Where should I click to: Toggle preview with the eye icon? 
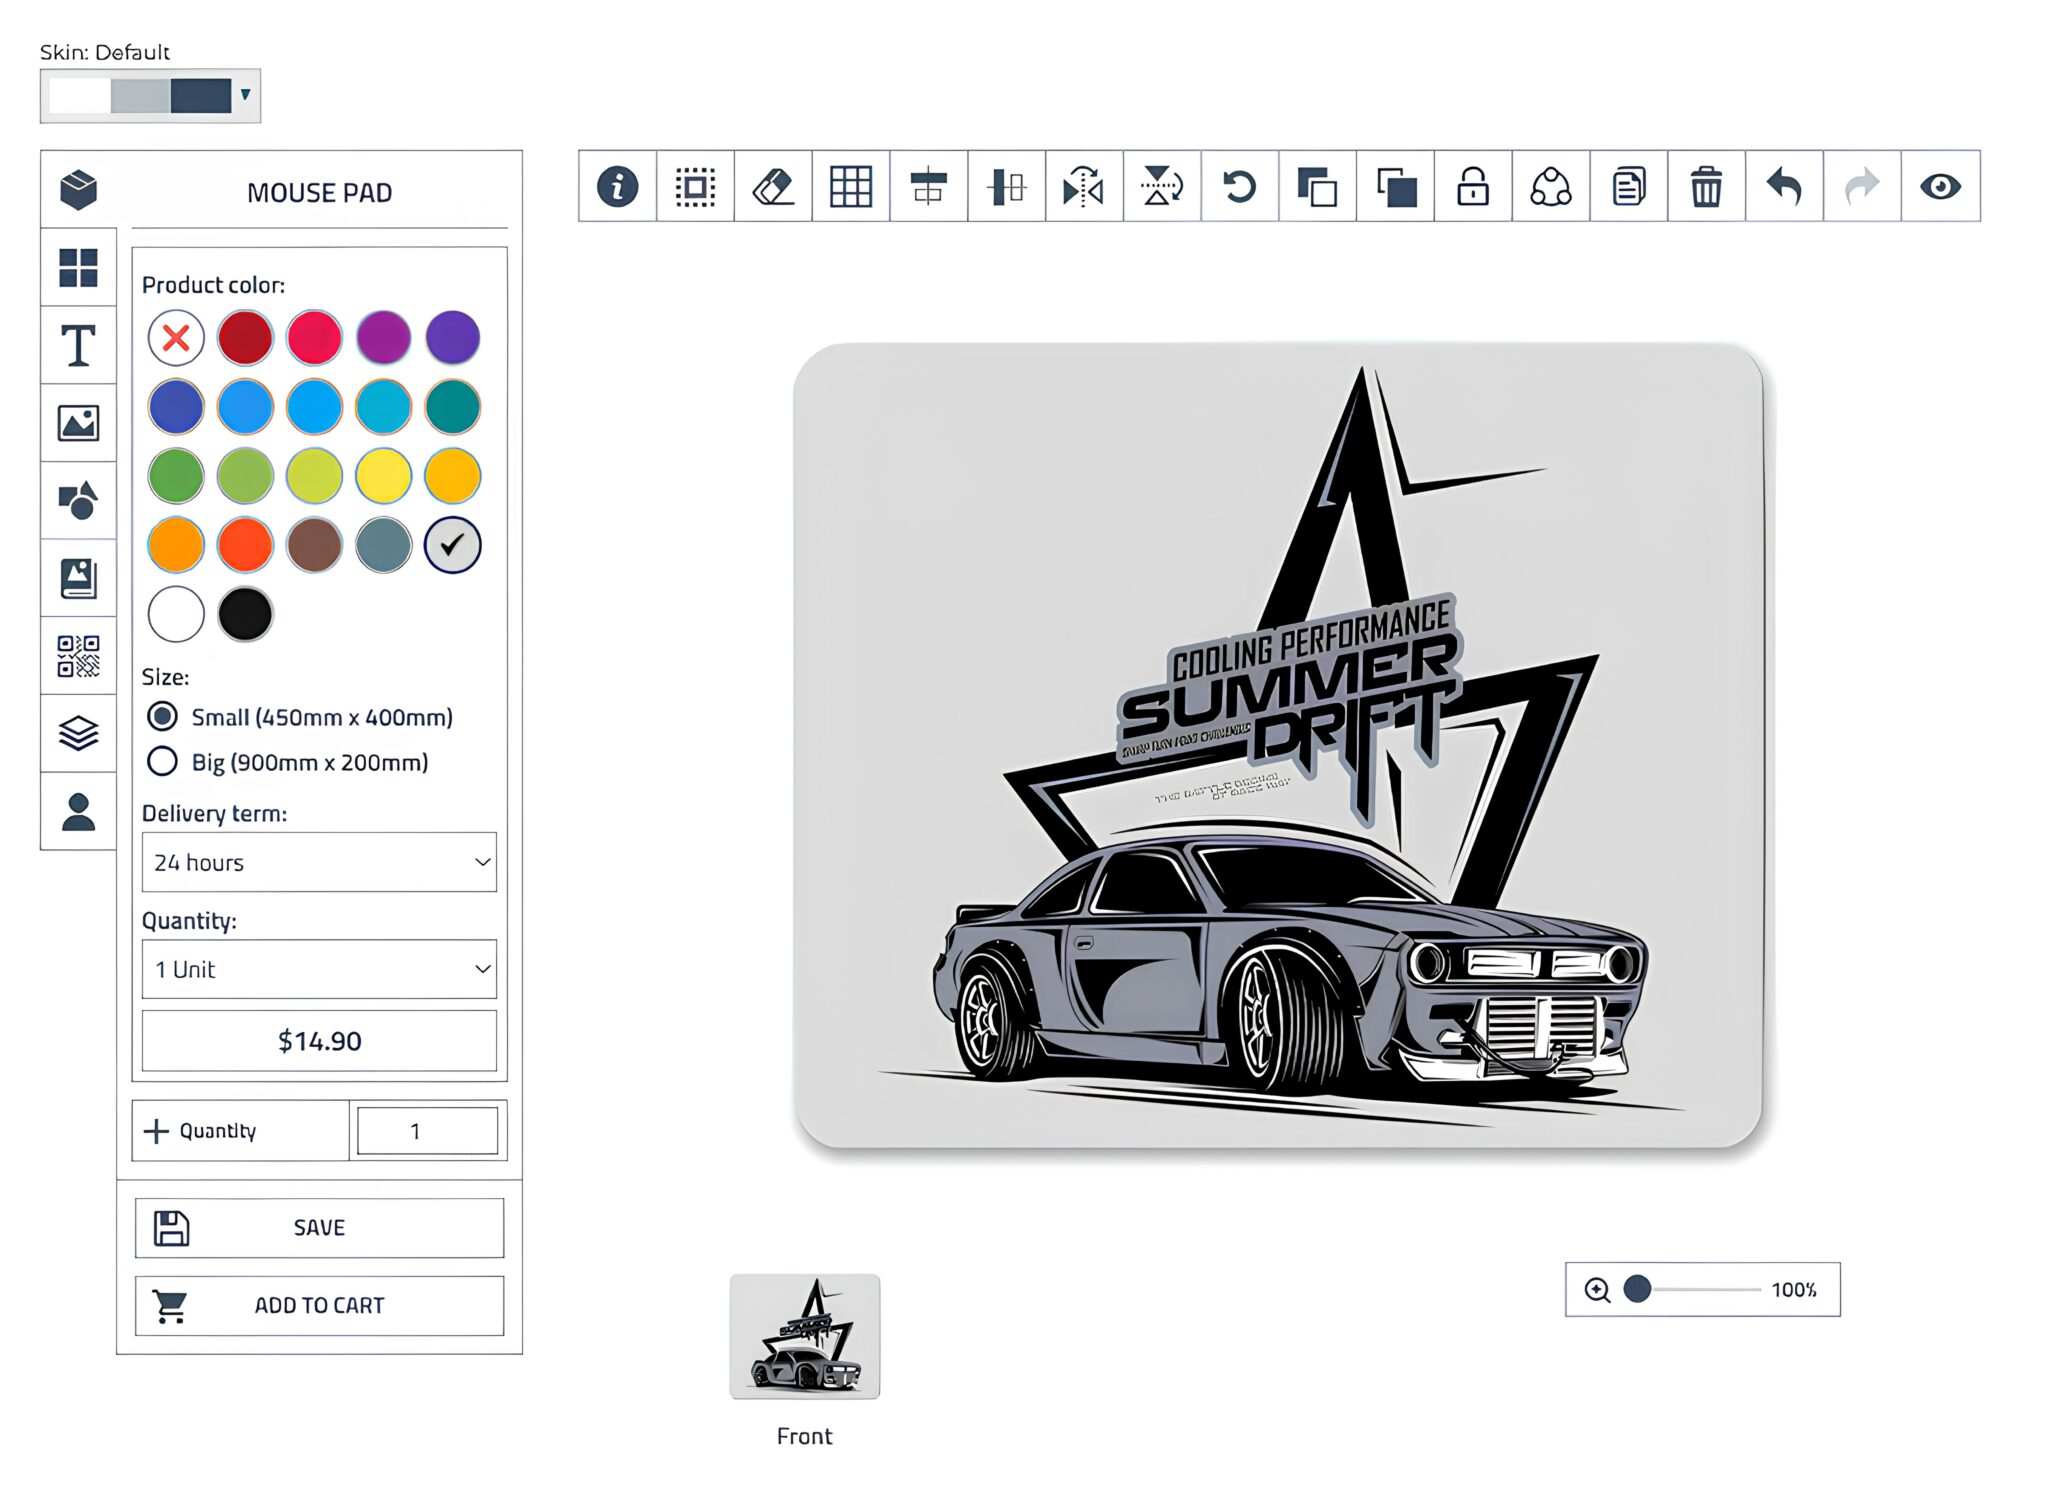click(x=1940, y=187)
